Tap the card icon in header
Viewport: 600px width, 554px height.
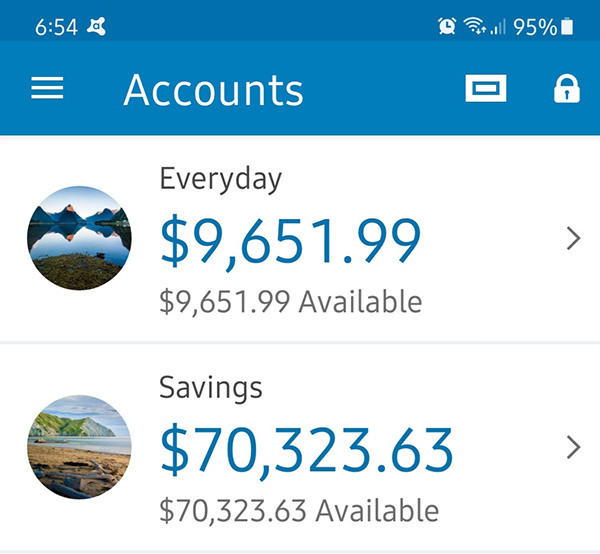pos(486,88)
